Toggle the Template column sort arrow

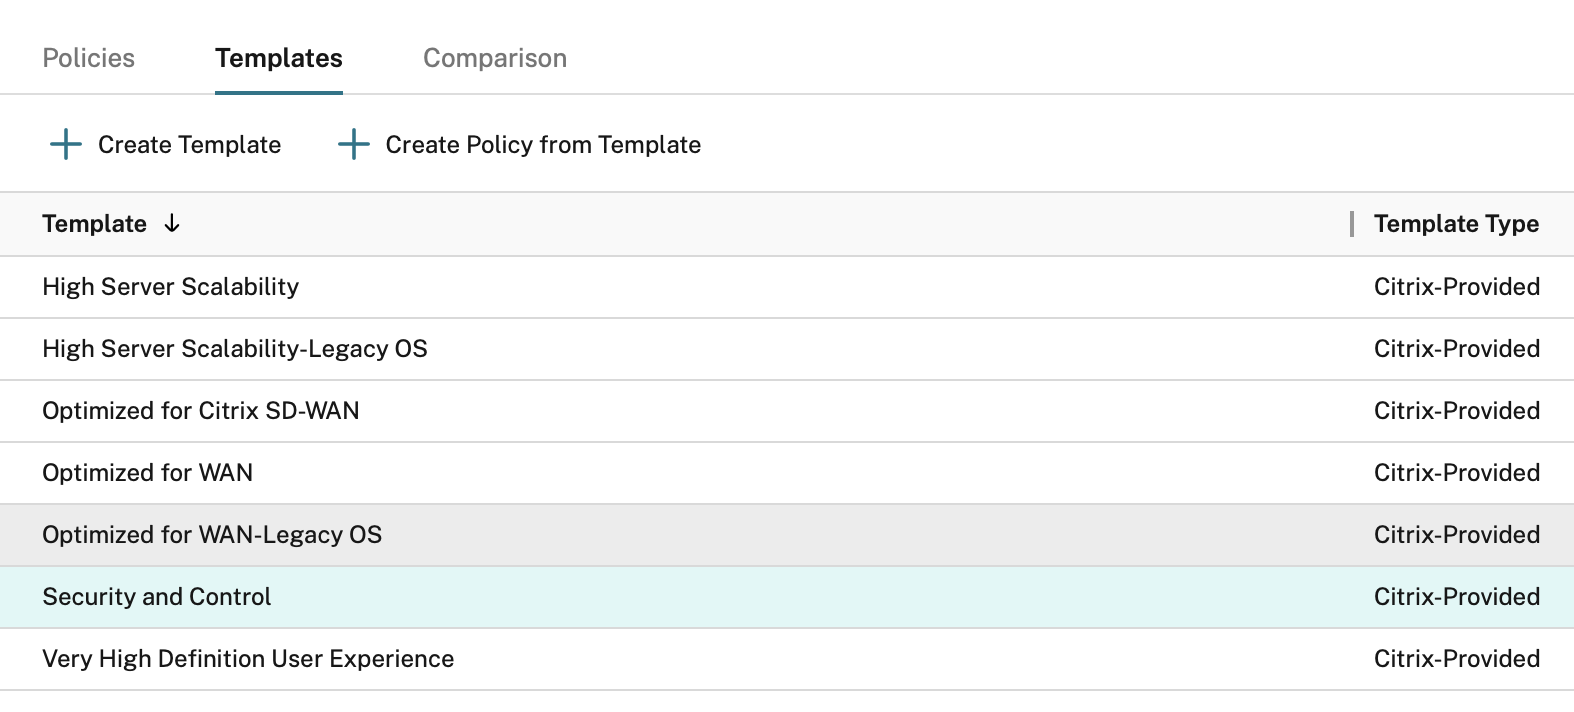coord(172,223)
